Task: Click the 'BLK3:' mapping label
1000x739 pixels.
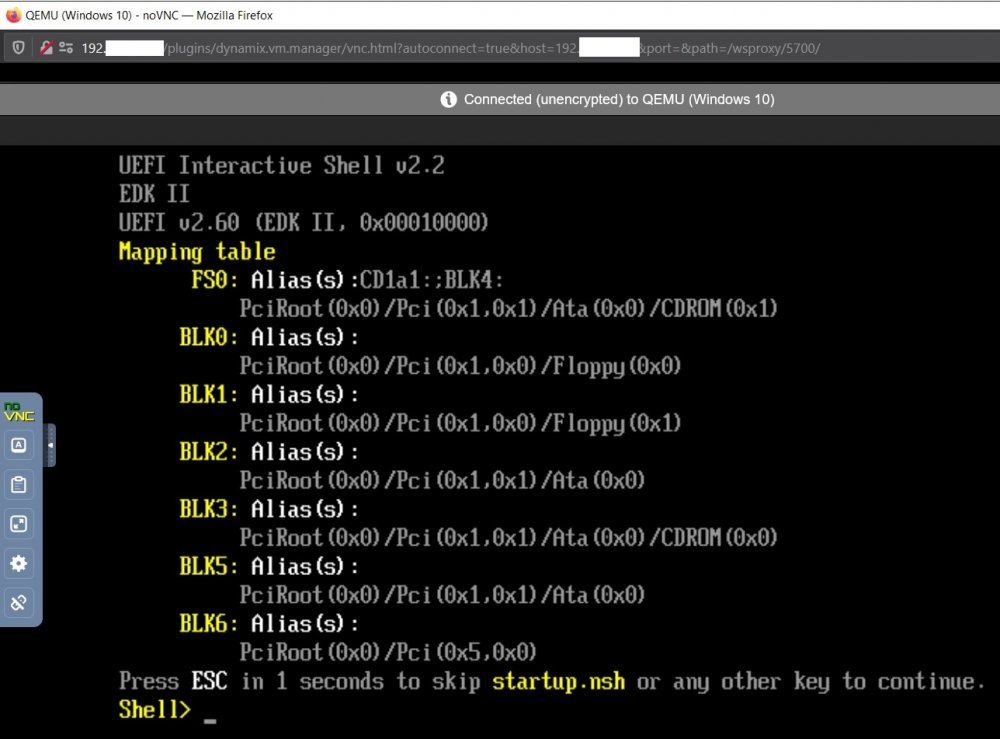Action: pyautogui.click(x=209, y=509)
